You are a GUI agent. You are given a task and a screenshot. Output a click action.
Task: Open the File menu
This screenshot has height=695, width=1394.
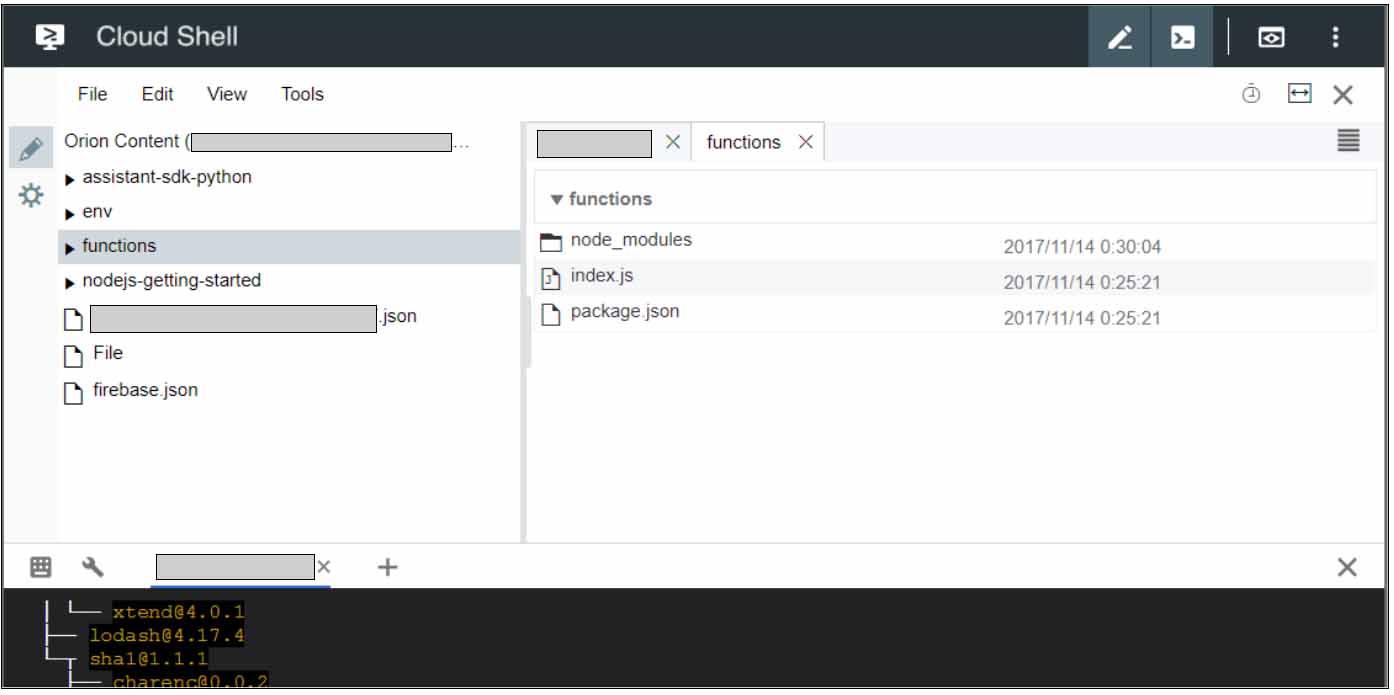tap(92, 94)
